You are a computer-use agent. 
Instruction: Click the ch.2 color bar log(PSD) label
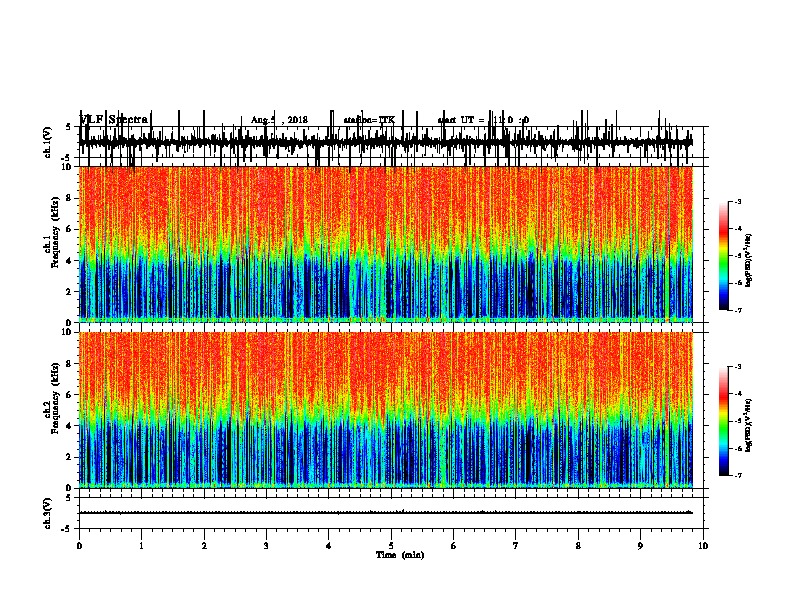click(749, 426)
